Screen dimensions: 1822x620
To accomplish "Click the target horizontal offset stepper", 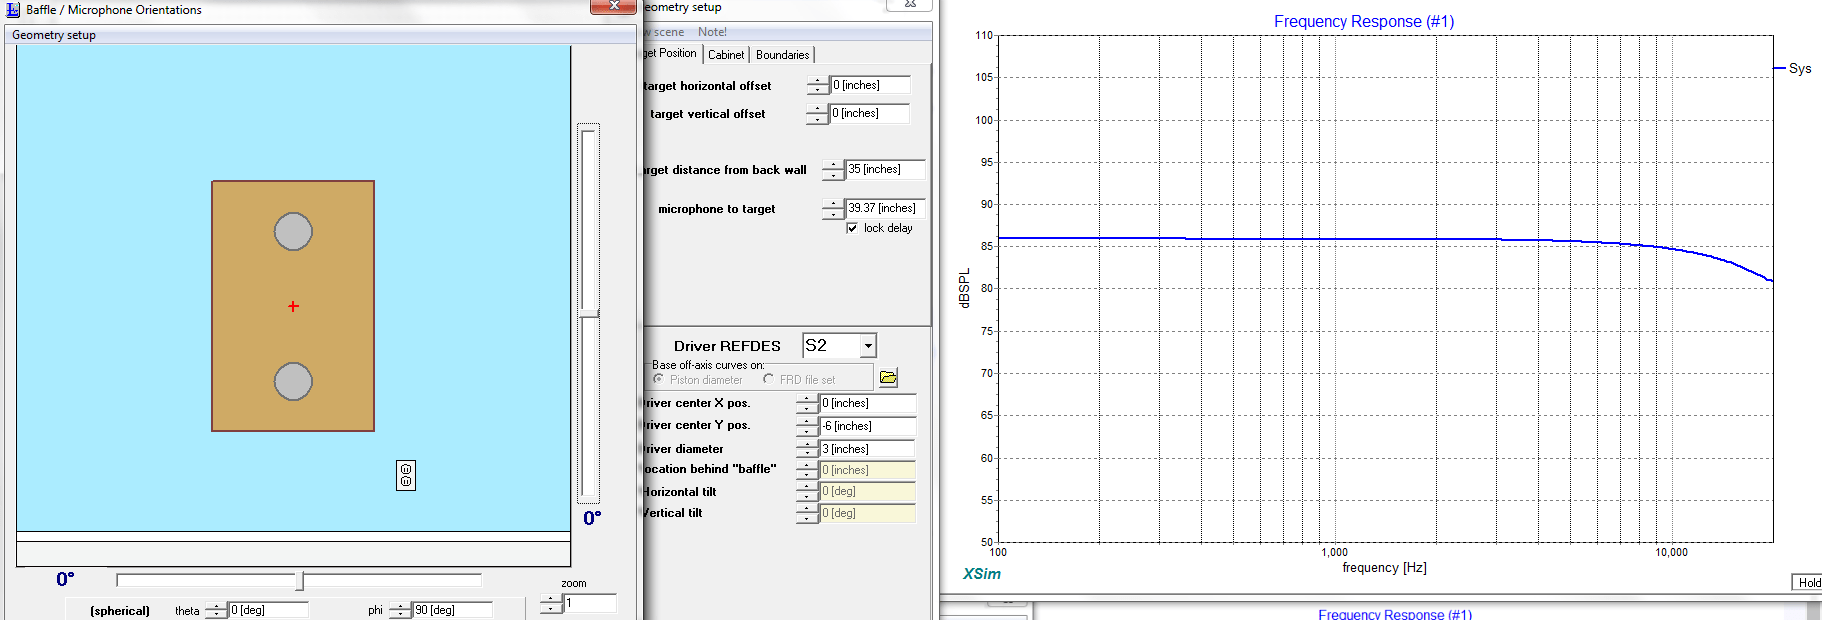I will (x=818, y=86).
